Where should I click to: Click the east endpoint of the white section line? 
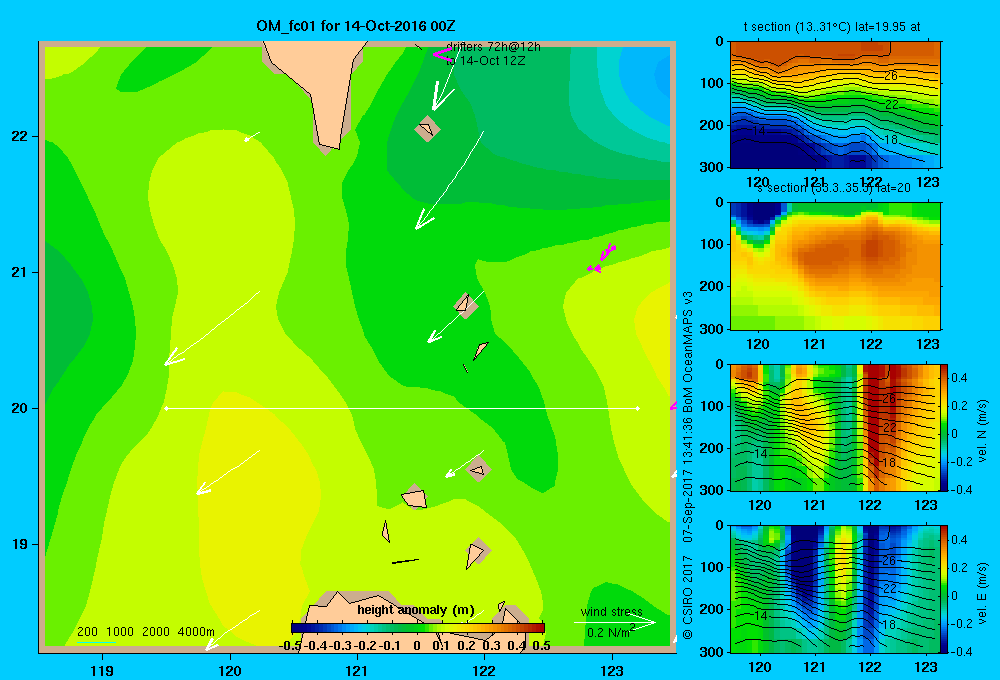pos(638,408)
